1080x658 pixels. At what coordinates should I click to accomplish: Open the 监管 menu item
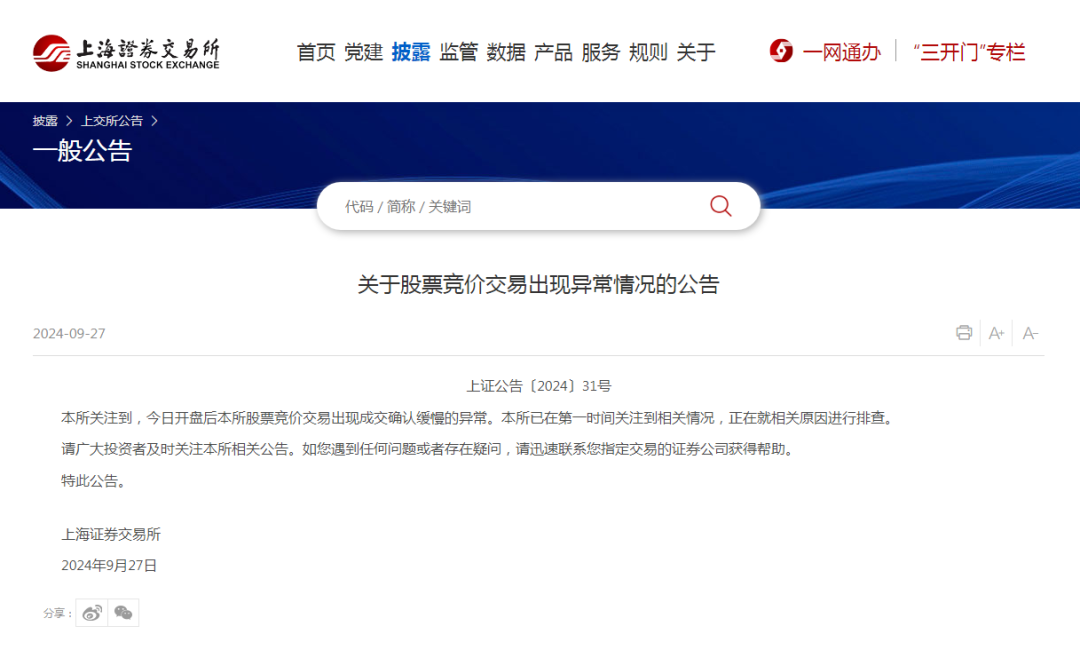459,52
